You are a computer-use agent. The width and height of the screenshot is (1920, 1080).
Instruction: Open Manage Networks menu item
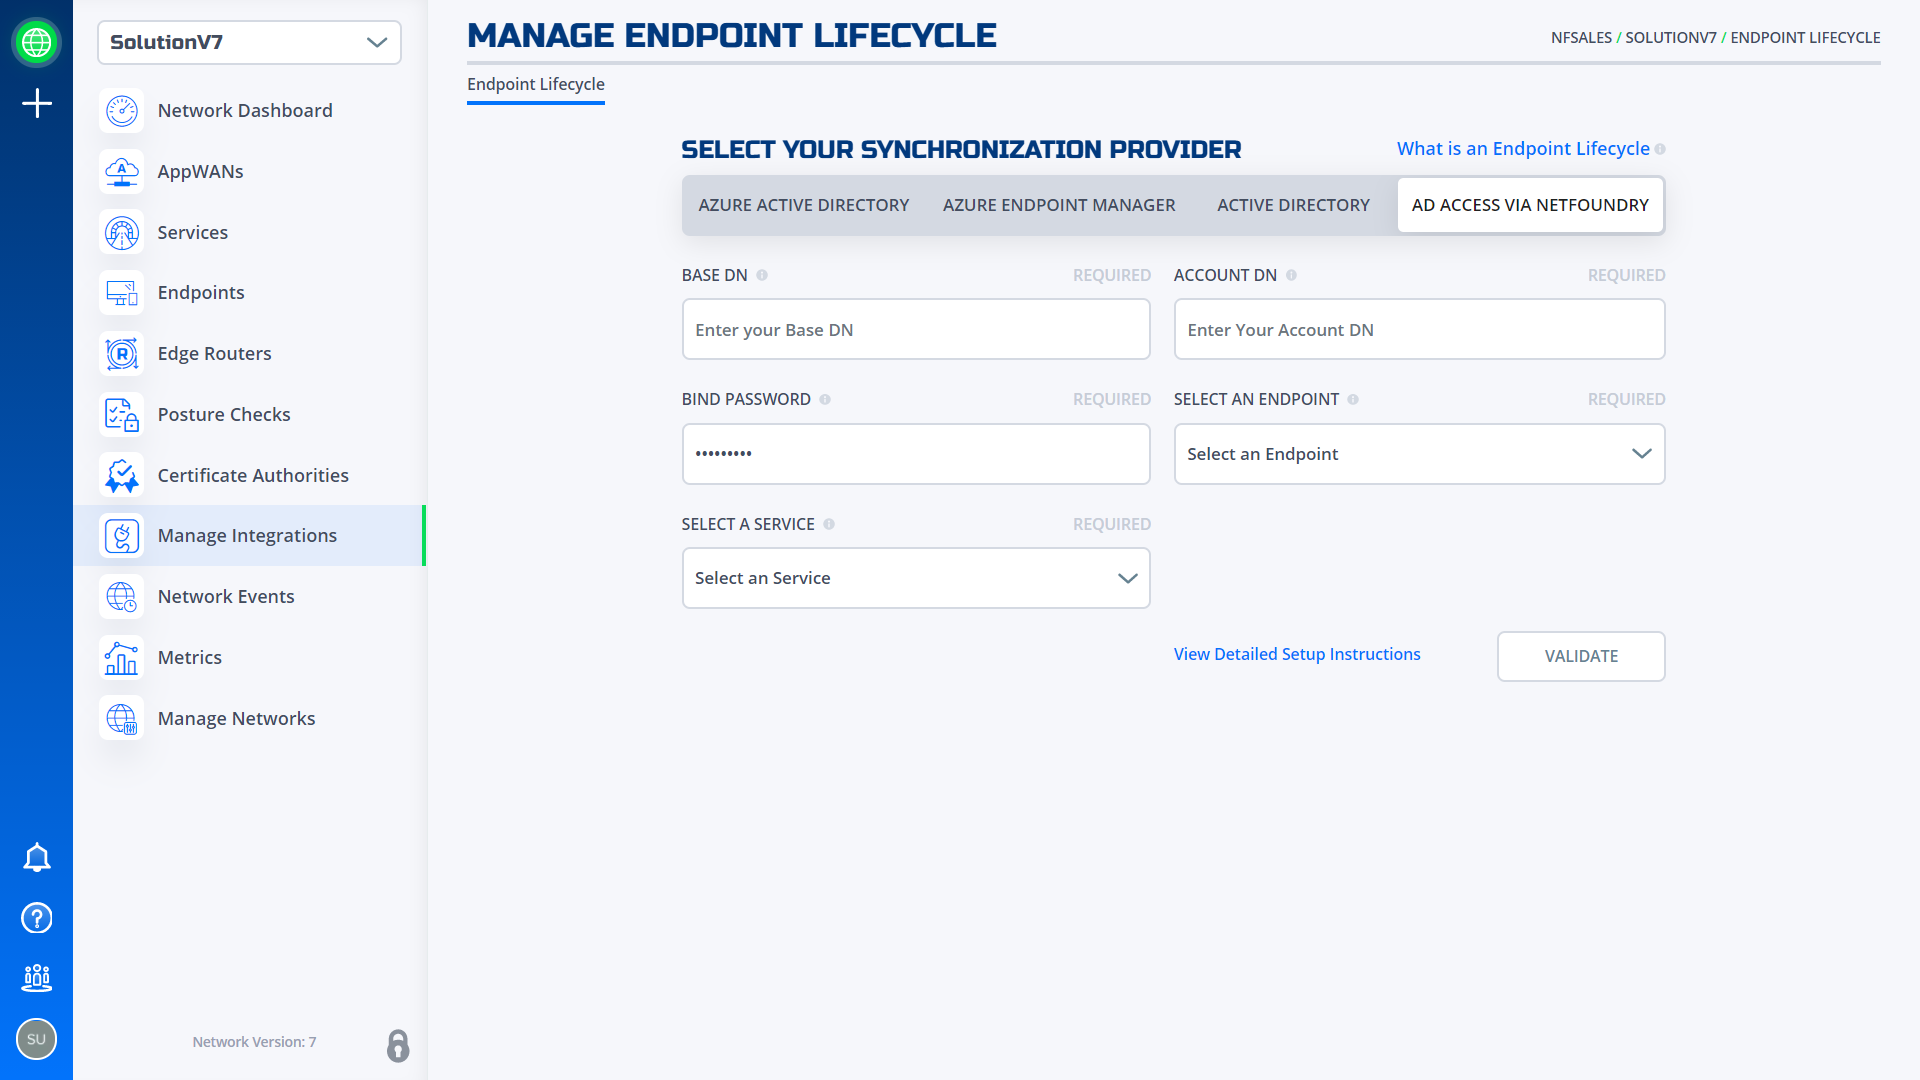[x=250, y=719]
